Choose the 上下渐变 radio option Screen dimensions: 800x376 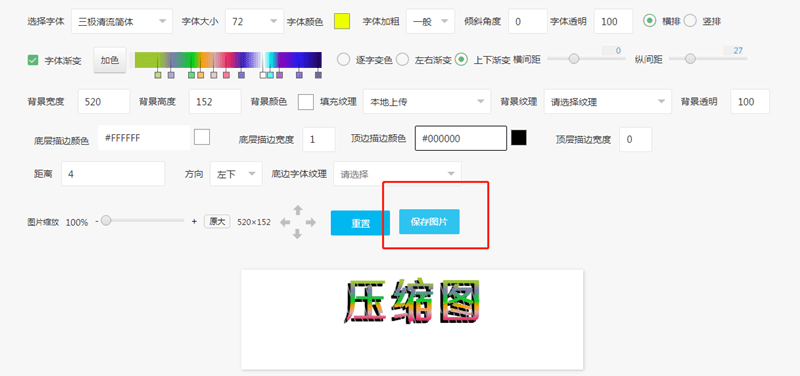pyautogui.click(x=462, y=59)
